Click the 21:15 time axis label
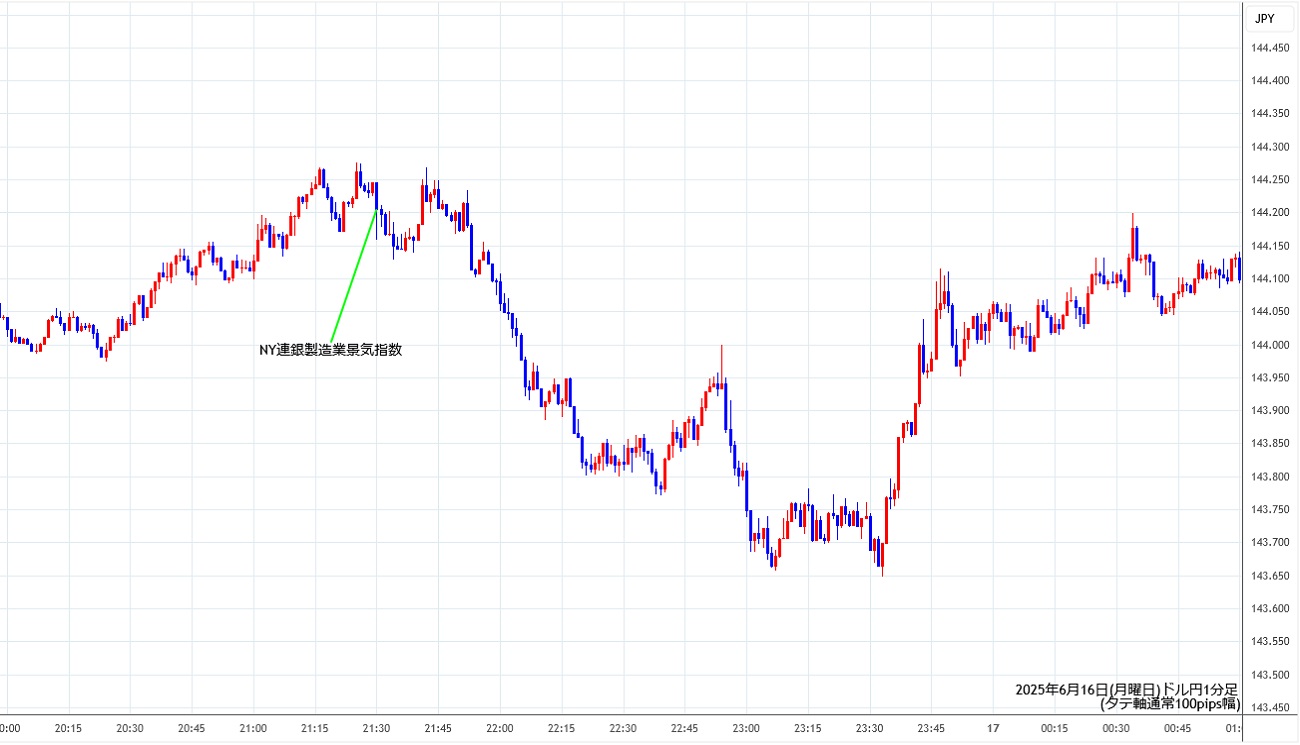Viewport: 1300px width, 745px height. (x=315, y=729)
